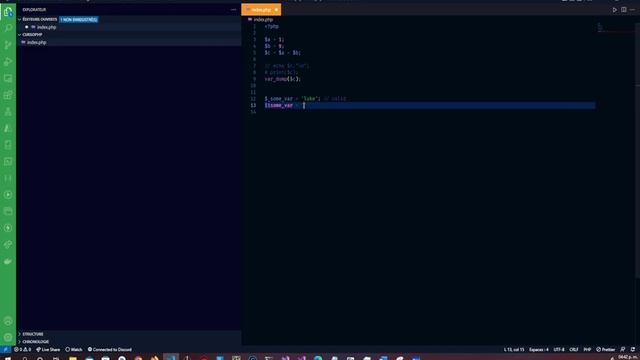Close the unsaved index.php tab
Viewport: 640px width, 360px height.
point(276,9)
